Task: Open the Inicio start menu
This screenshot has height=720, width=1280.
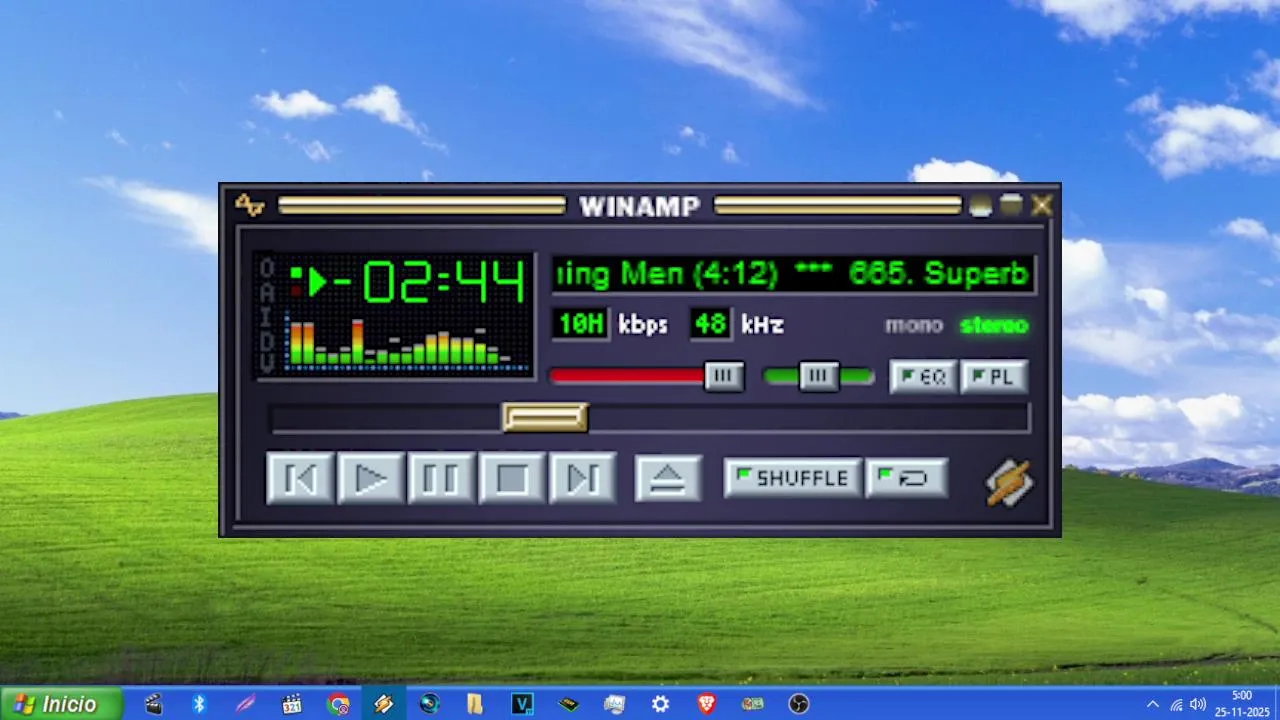Action: (x=60, y=704)
